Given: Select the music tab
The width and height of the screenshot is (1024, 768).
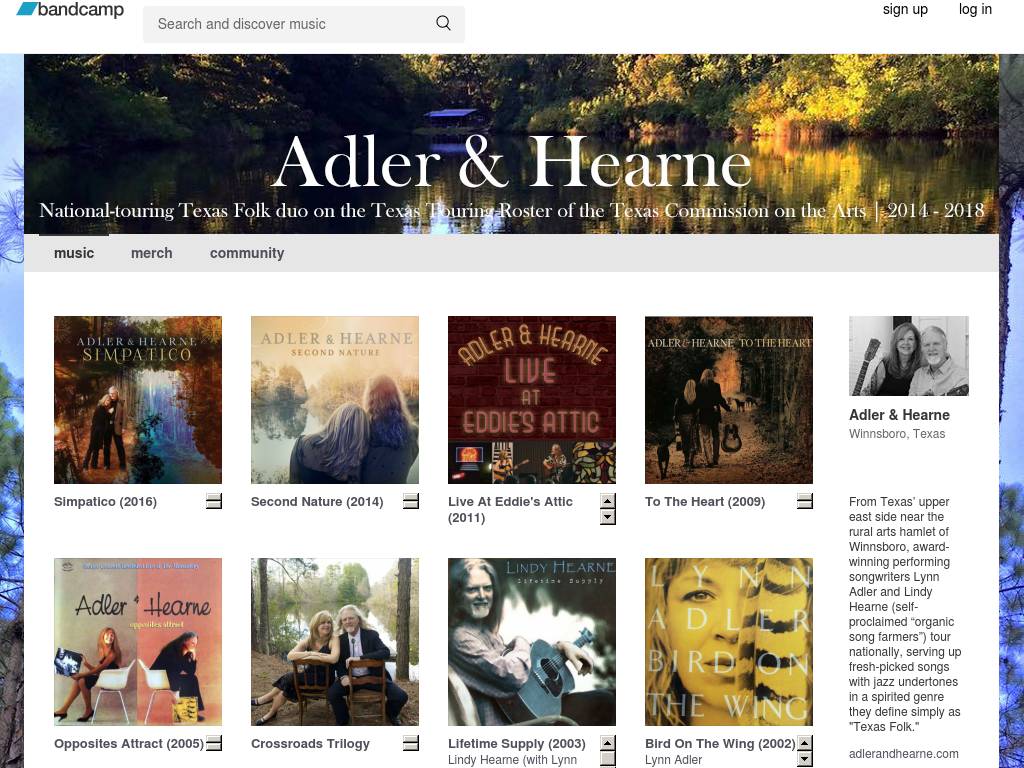Looking at the screenshot, I should (74, 253).
